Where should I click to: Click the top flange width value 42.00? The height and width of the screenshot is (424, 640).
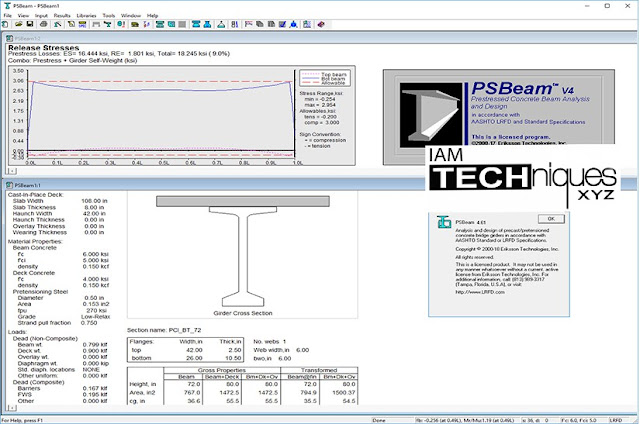coord(194,350)
